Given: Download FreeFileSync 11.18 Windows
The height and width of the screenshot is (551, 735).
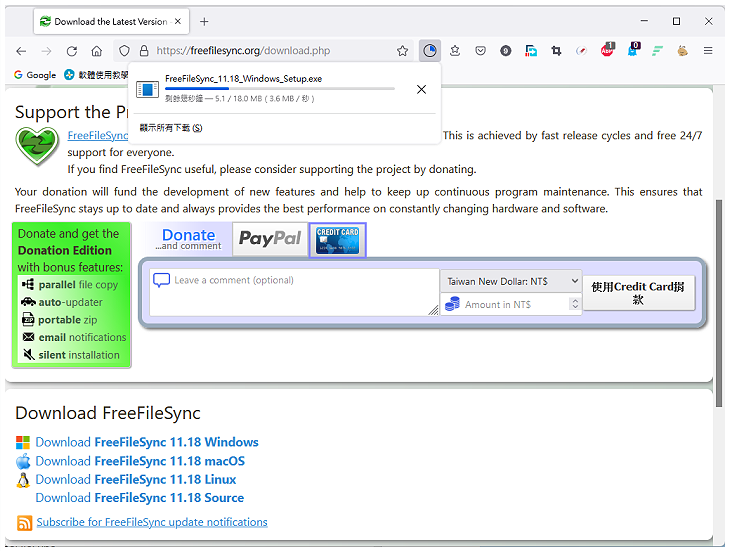Looking at the screenshot, I should point(147,442).
